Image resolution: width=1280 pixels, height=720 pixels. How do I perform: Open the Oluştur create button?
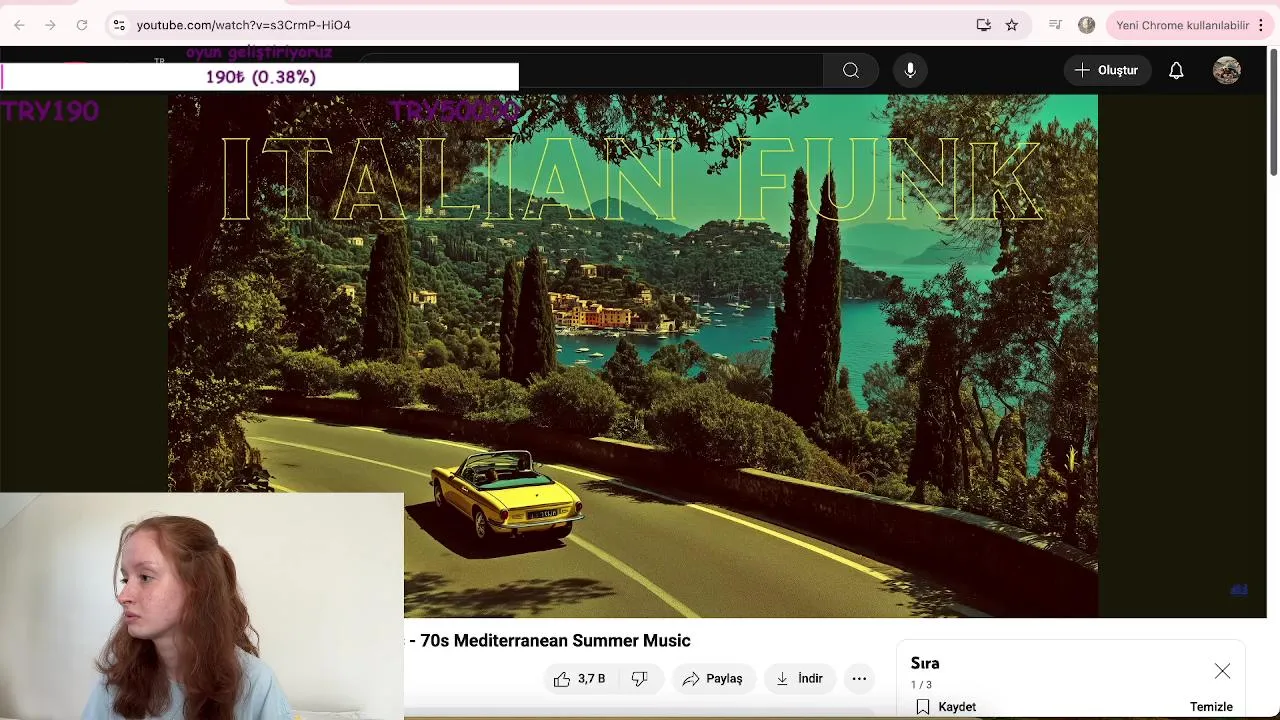pos(1107,70)
